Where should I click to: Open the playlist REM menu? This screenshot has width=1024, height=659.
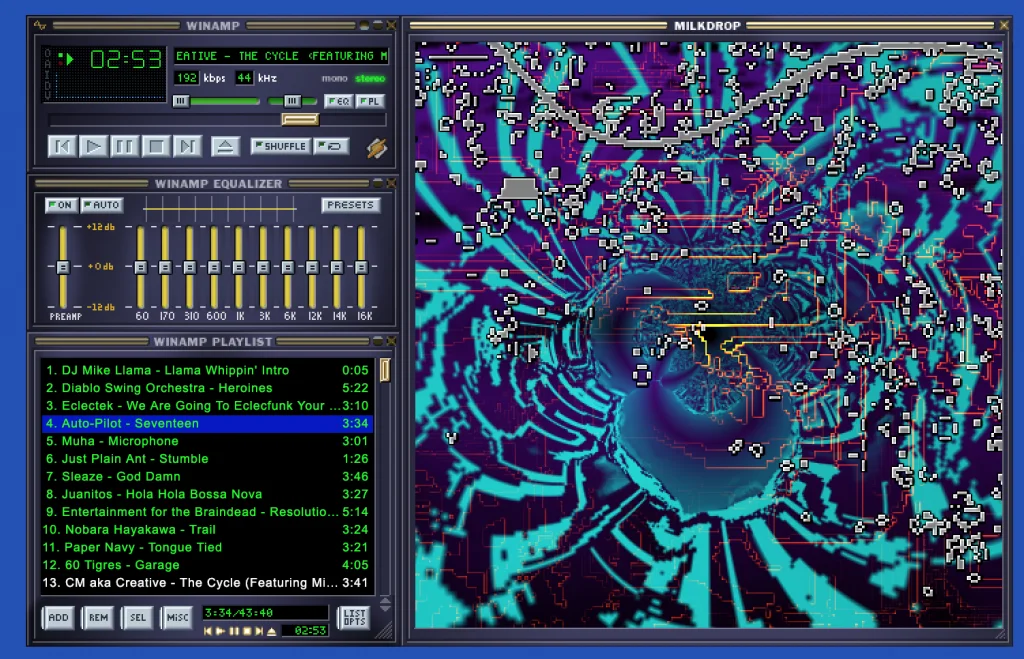click(99, 617)
